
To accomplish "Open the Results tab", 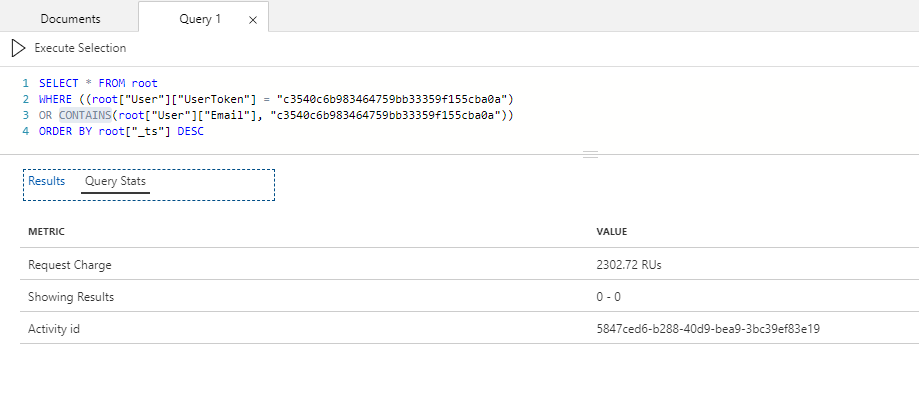I will coord(46,181).
